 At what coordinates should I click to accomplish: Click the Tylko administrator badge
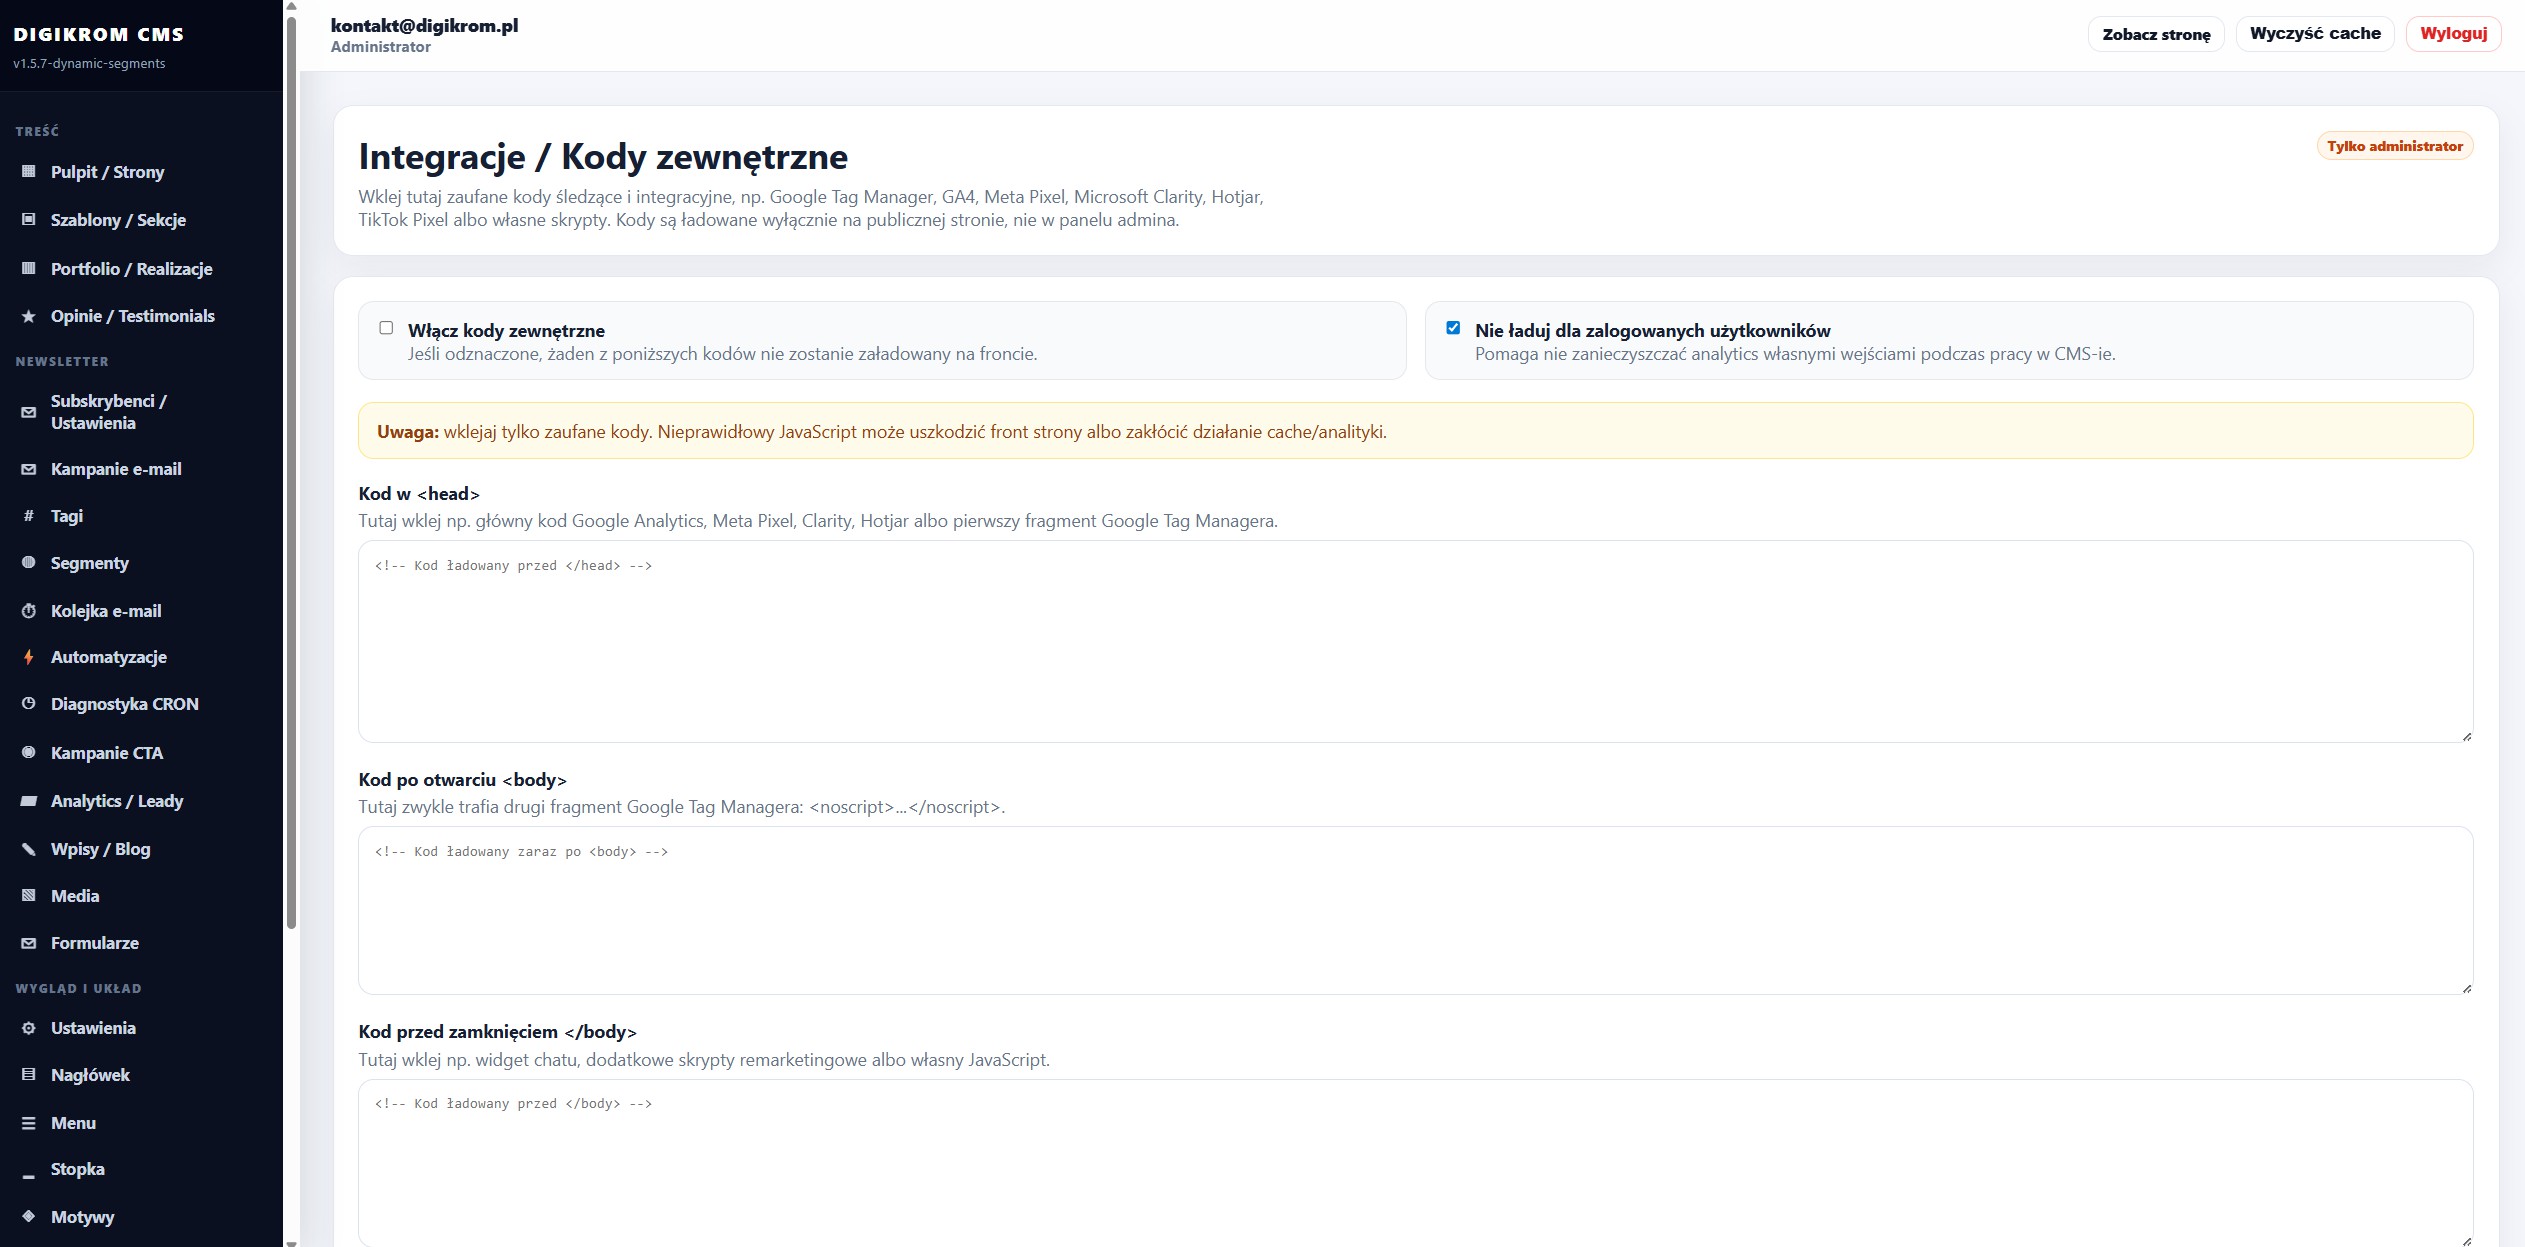tap(2395, 146)
